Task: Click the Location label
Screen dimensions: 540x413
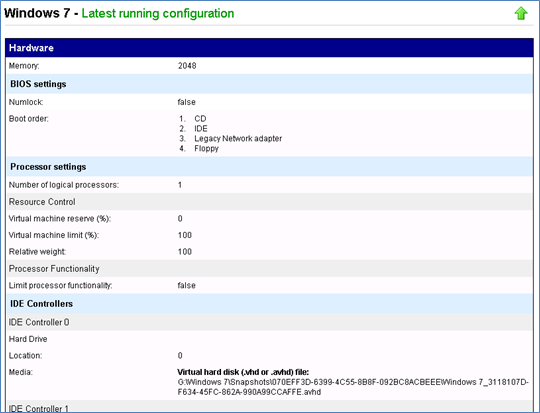Action: point(25,356)
